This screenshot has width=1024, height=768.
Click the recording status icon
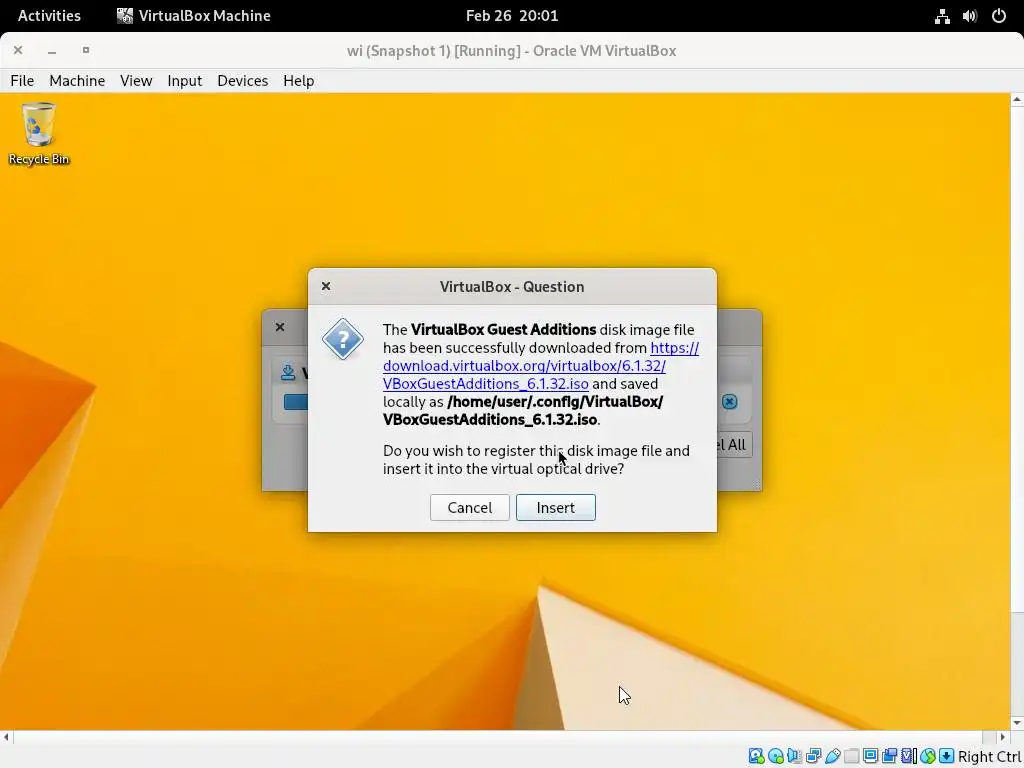point(889,756)
